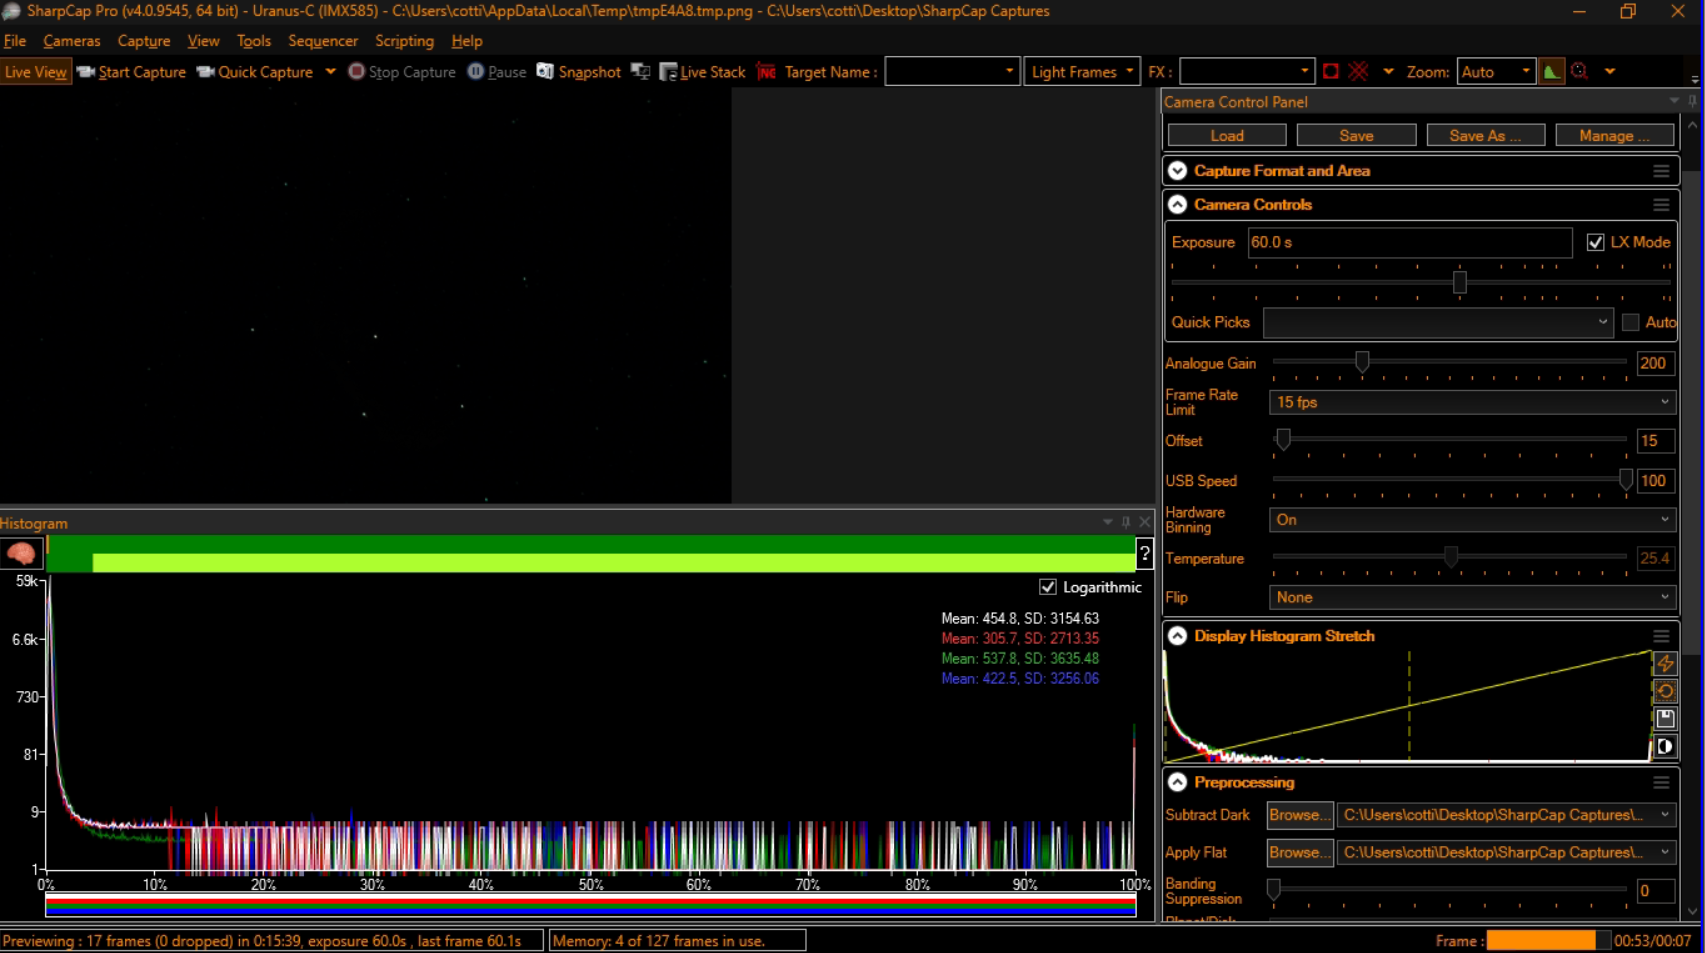Click Quick Capture in the toolbar
The width and height of the screenshot is (1705, 953).
click(255, 72)
